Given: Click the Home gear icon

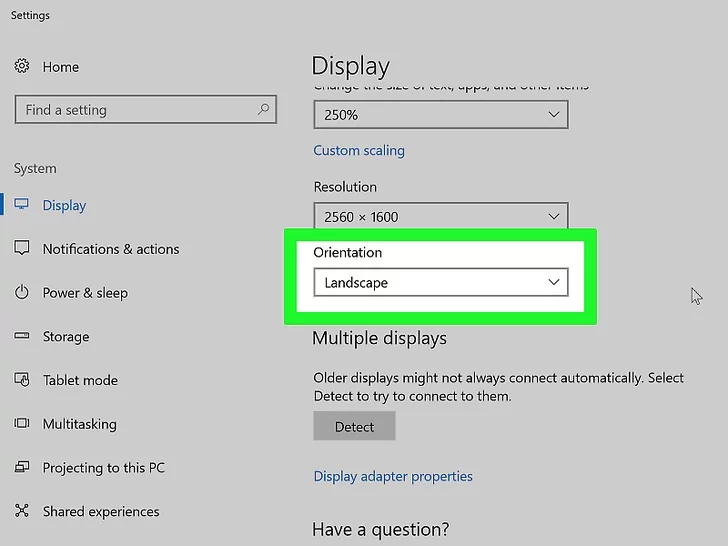Looking at the screenshot, I should coord(22,67).
